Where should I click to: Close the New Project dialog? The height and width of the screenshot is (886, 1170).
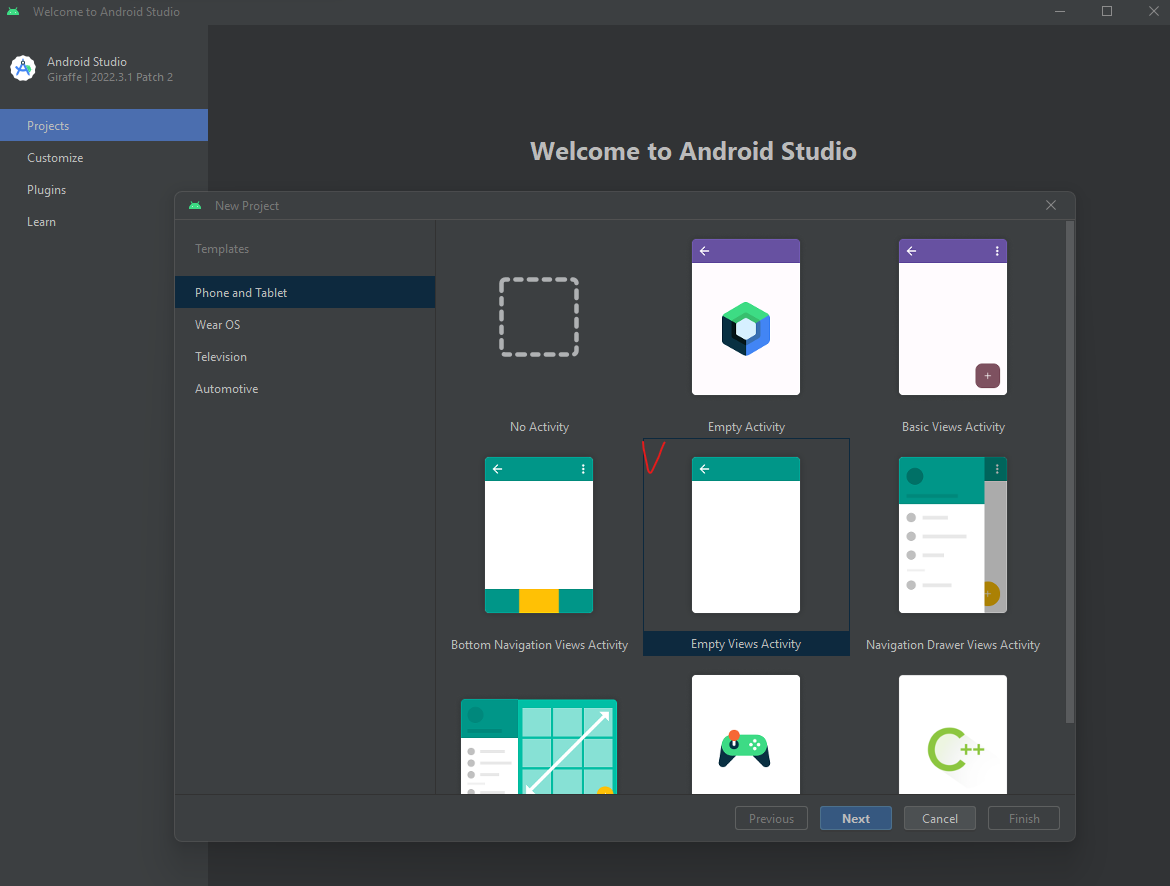coord(1051,205)
